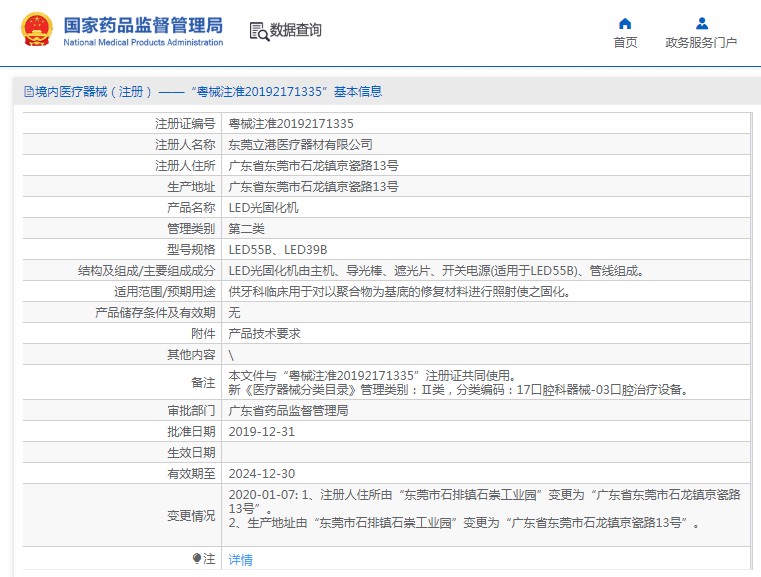Screen dimensions: 761x577
Task: Click the 数据查询 search document icon
Action: (259, 31)
